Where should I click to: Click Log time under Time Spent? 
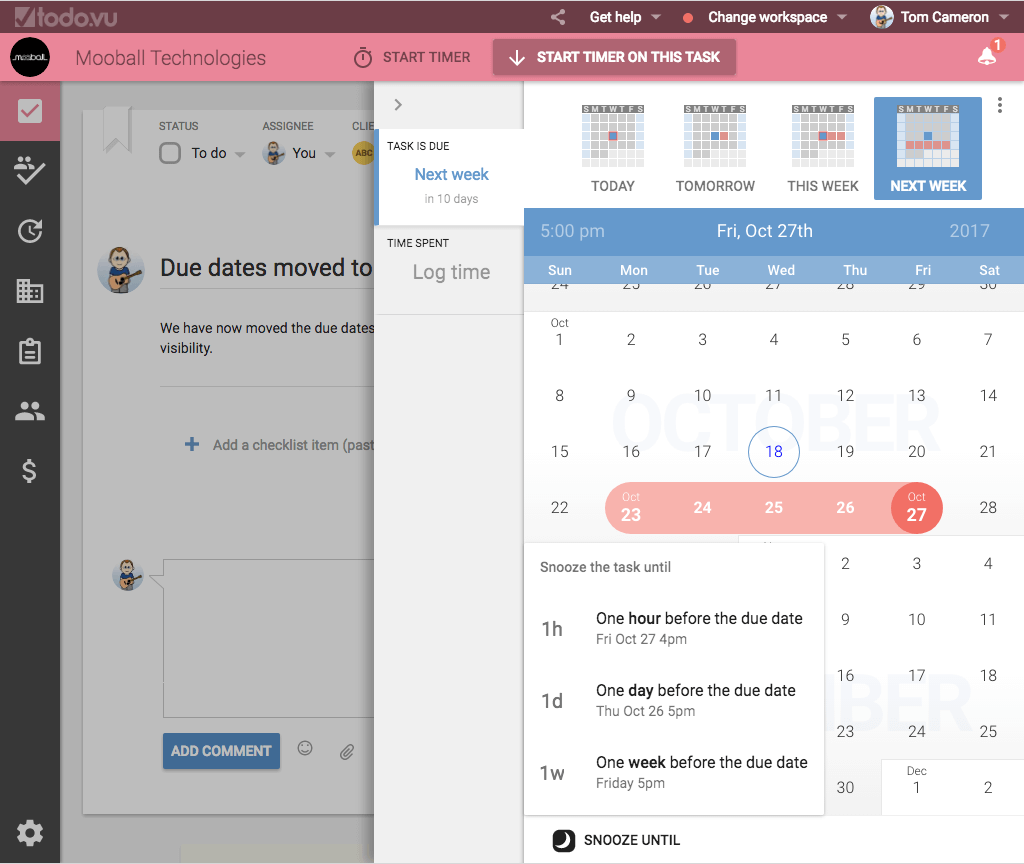click(x=451, y=272)
